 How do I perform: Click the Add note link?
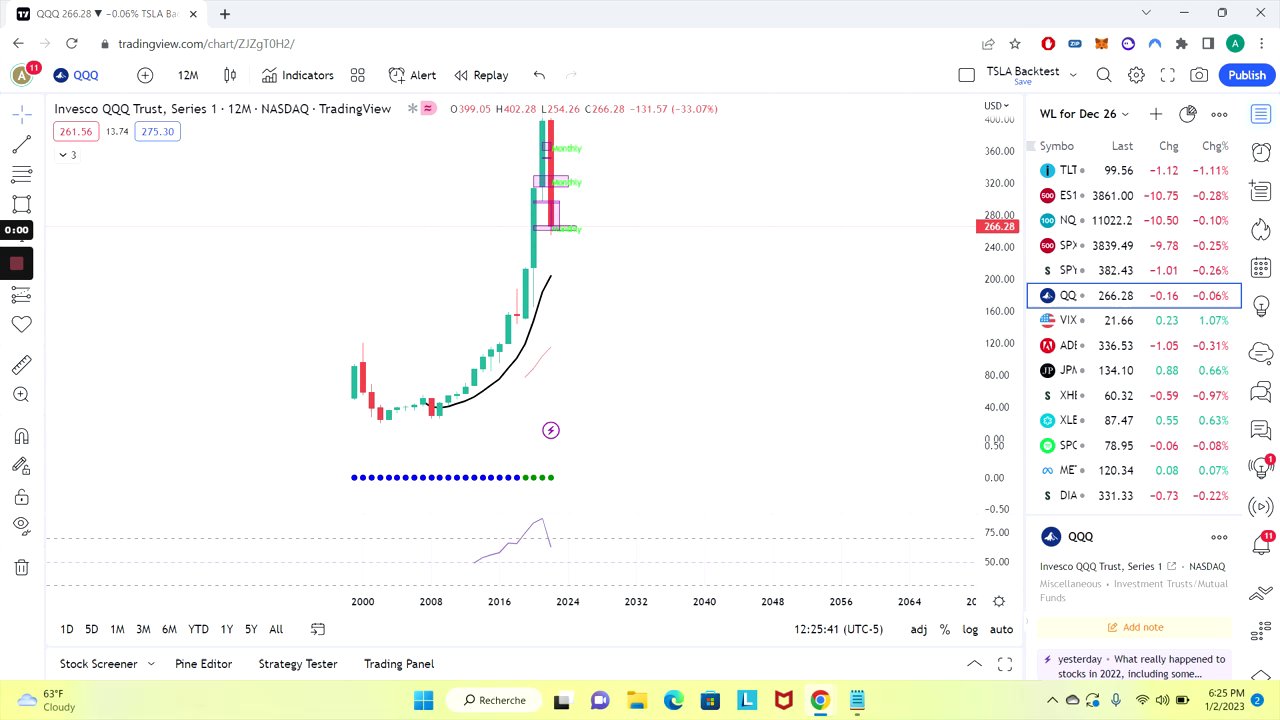1134,627
